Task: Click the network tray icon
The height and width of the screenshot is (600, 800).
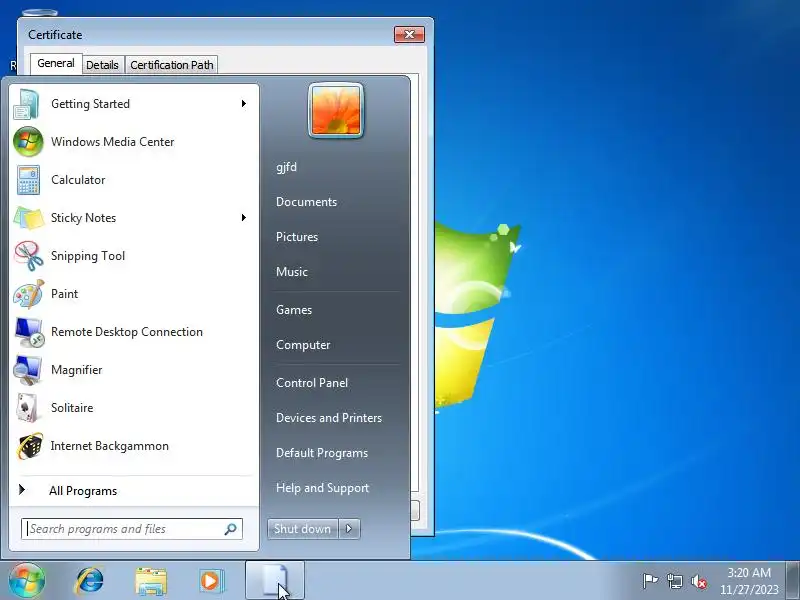Action: click(674, 581)
